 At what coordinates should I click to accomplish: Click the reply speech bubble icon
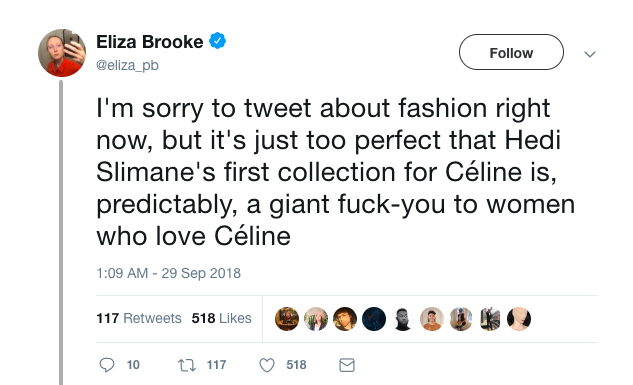[107, 365]
